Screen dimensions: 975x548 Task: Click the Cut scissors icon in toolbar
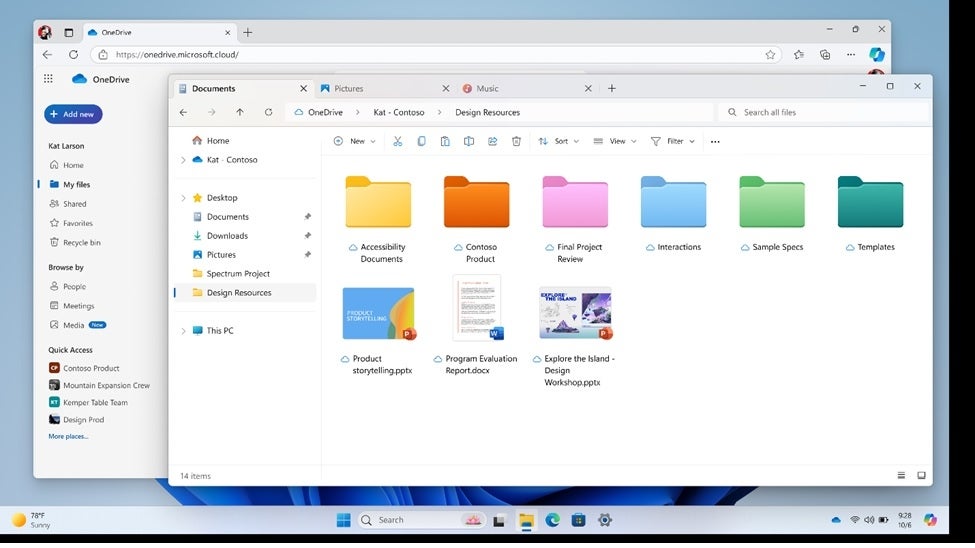(x=397, y=141)
